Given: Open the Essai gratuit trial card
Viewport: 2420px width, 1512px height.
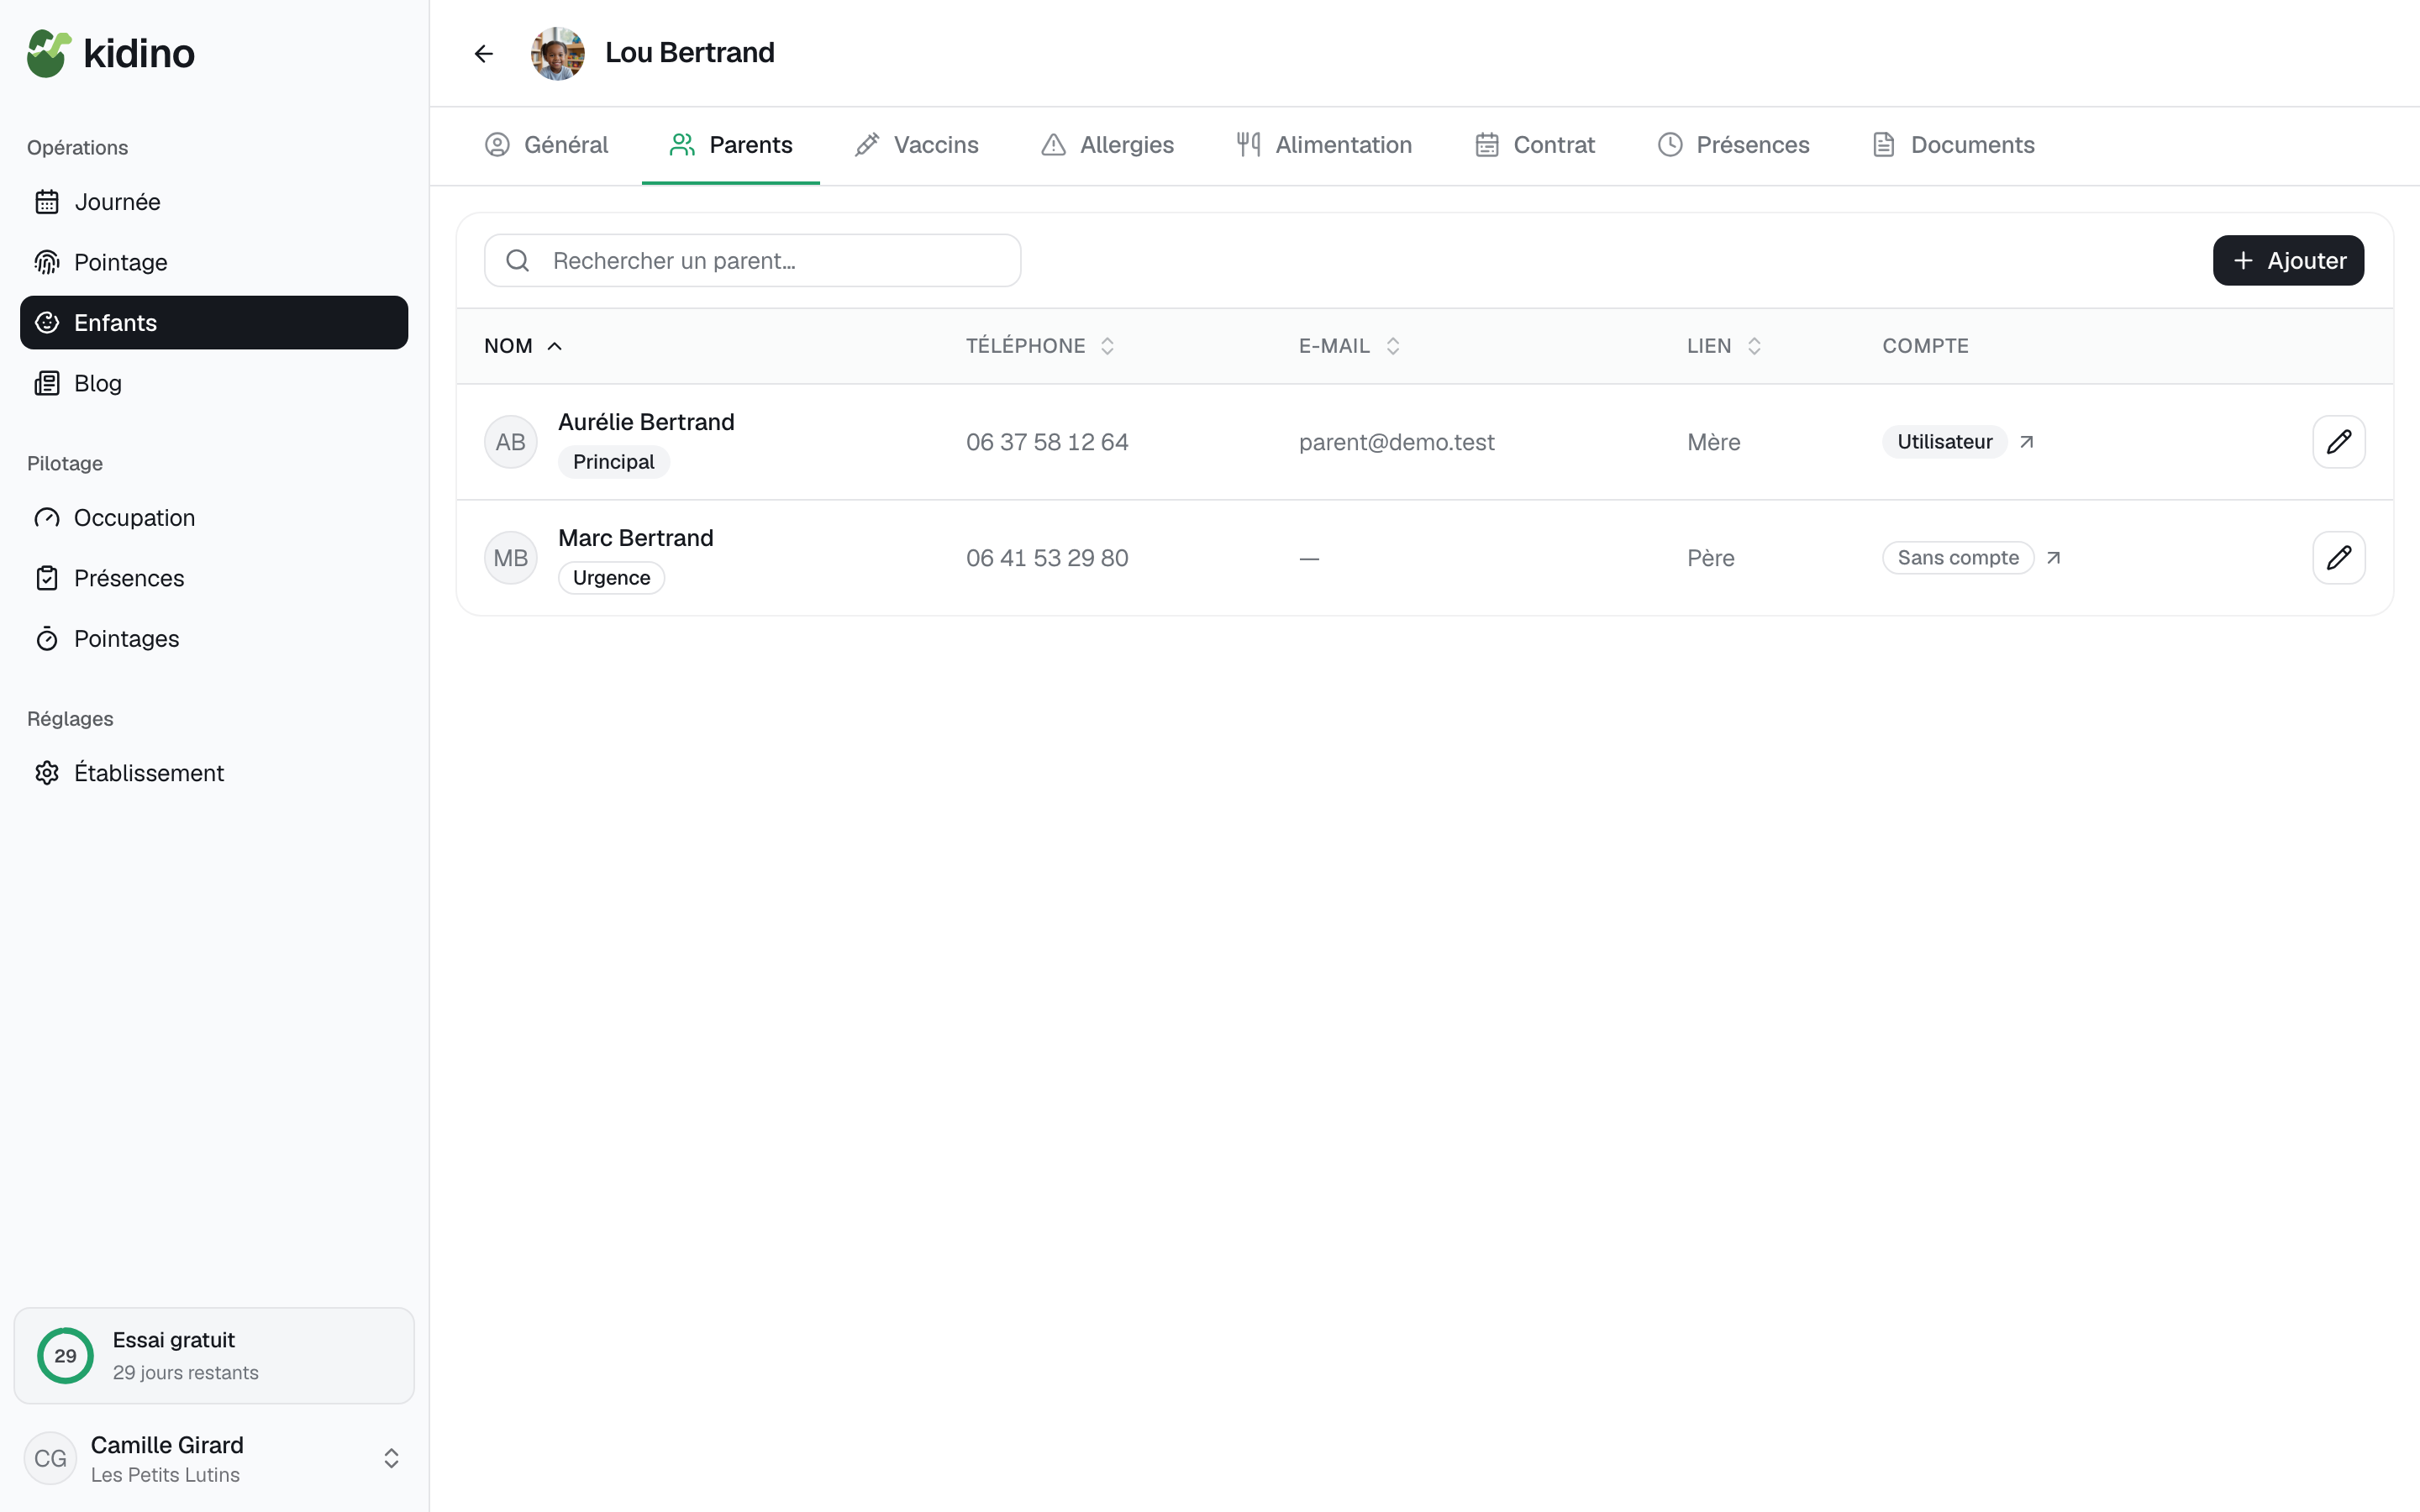Looking at the screenshot, I should (214, 1356).
